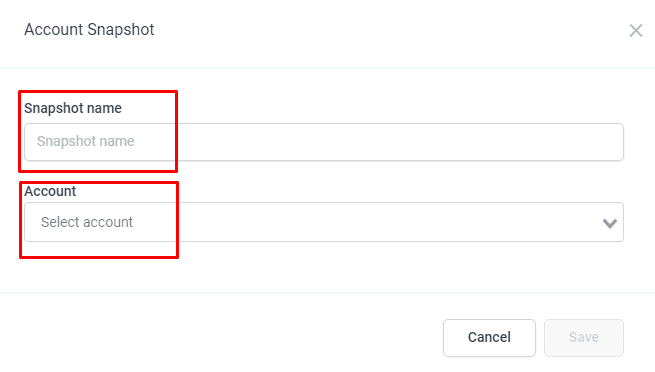Save the account snapshot
The height and width of the screenshot is (372, 655).
coord(584,338)
